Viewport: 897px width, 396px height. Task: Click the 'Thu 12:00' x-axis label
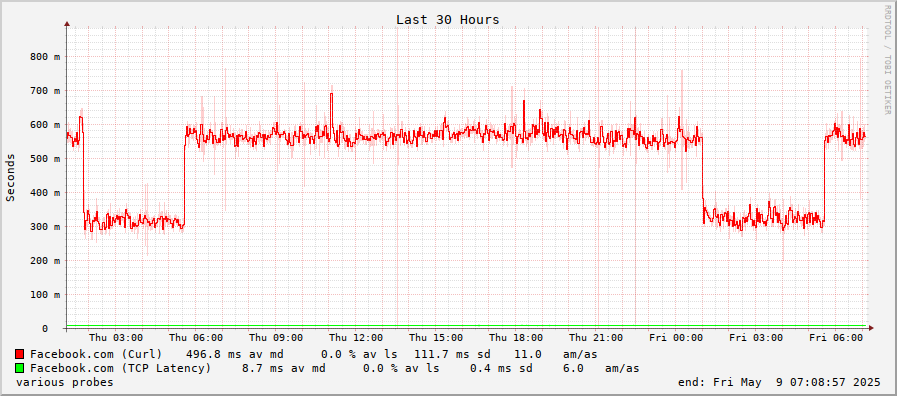point(356,338)
